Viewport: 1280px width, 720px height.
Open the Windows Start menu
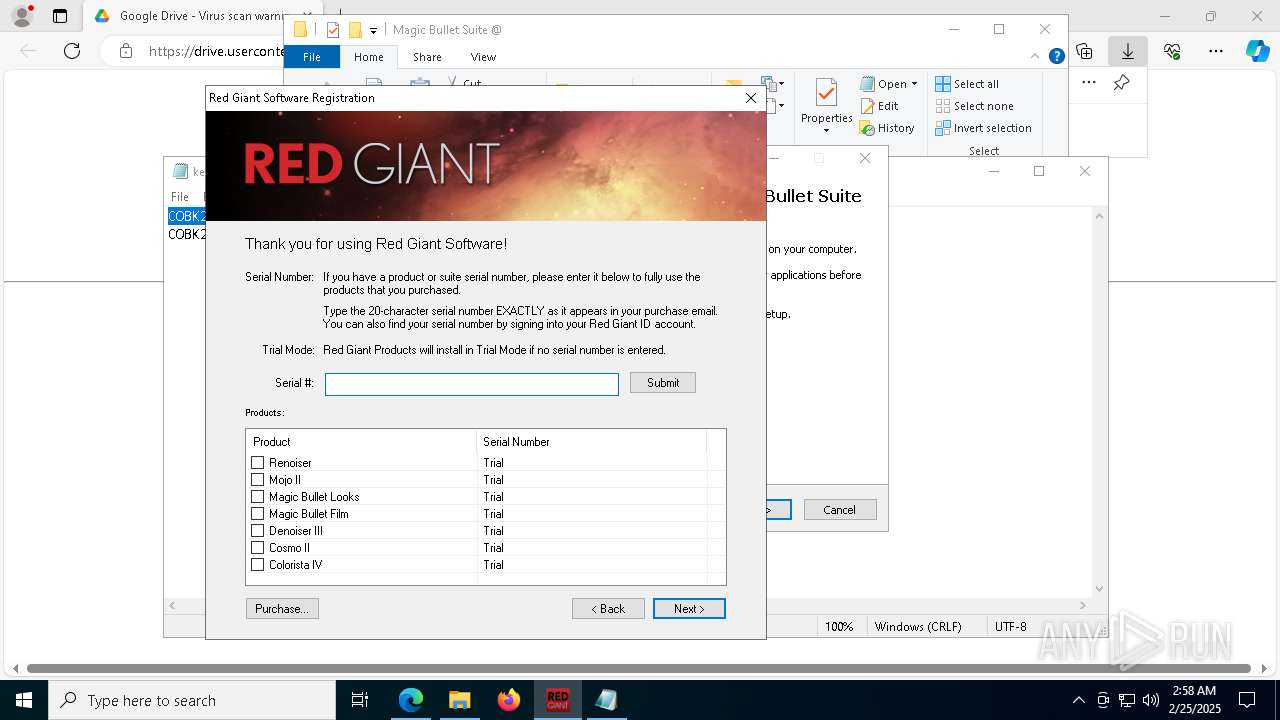coord(24,700)
